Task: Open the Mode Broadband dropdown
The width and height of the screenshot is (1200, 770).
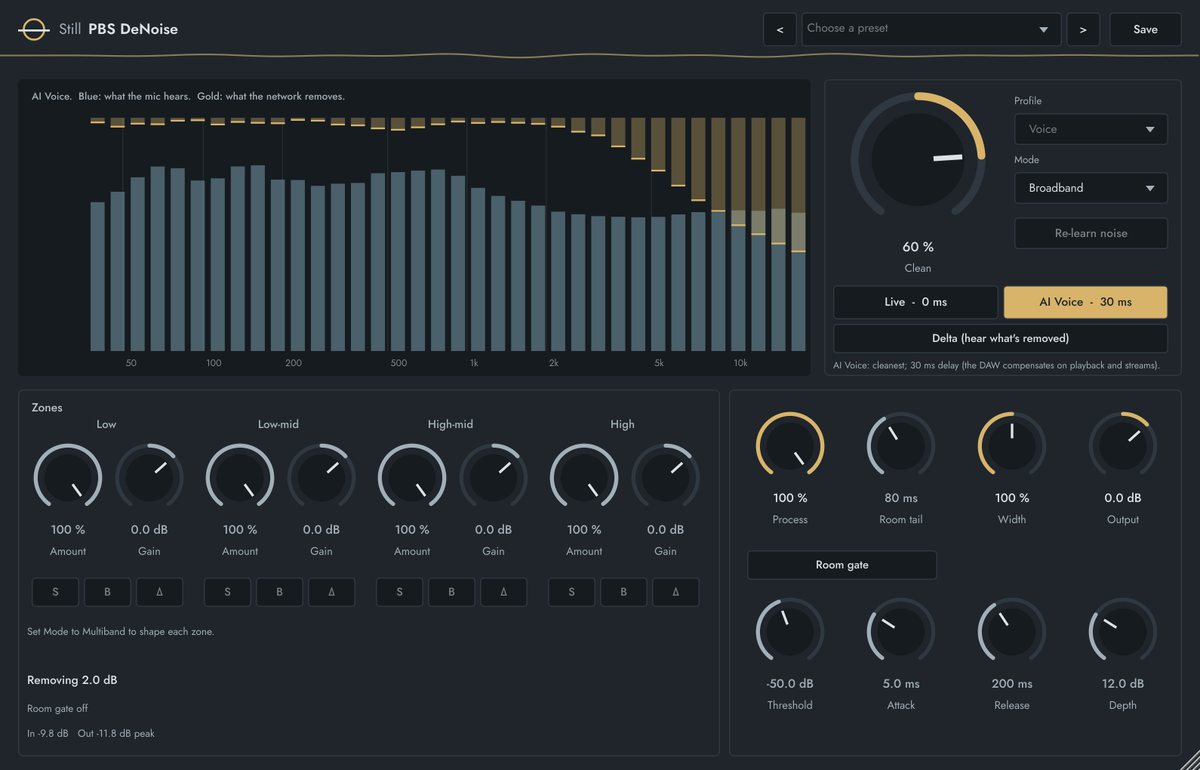Action: click(1091, 187)
